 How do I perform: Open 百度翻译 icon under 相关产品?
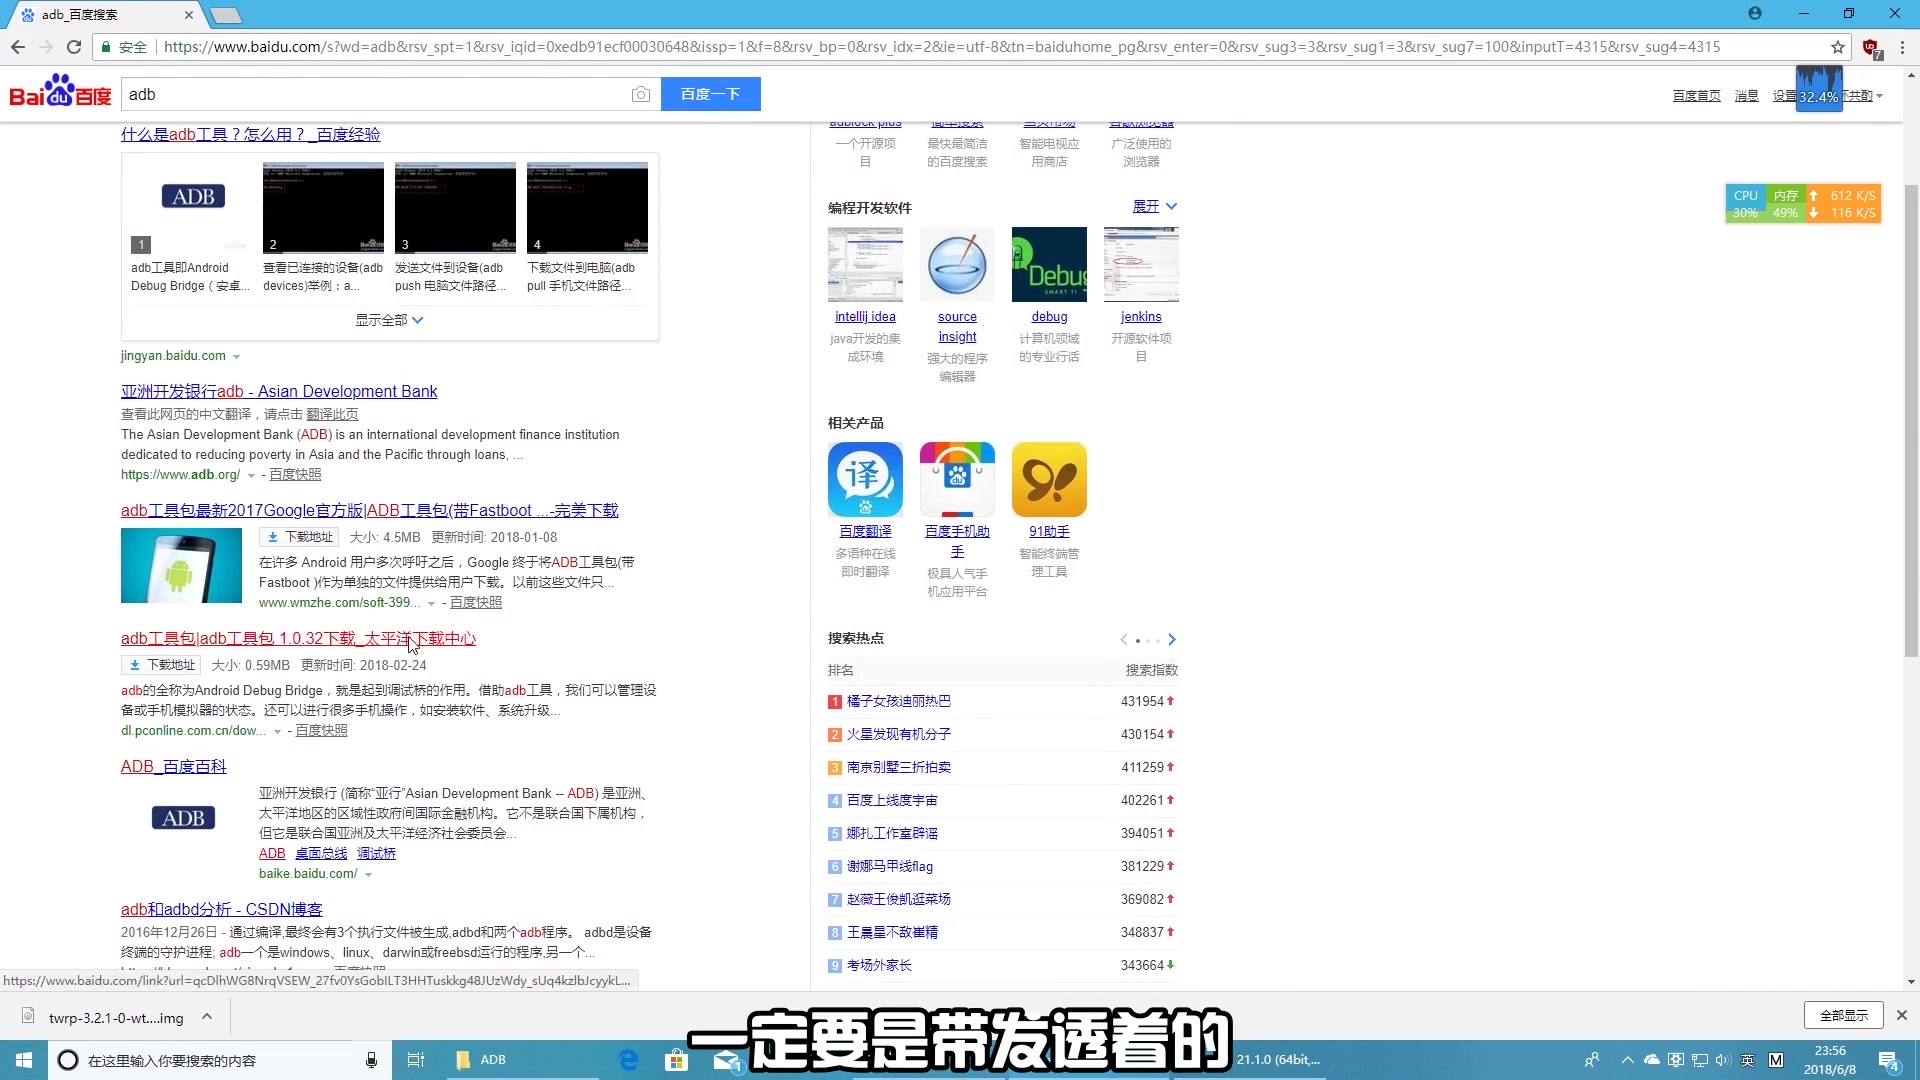[x=864, y=479]
